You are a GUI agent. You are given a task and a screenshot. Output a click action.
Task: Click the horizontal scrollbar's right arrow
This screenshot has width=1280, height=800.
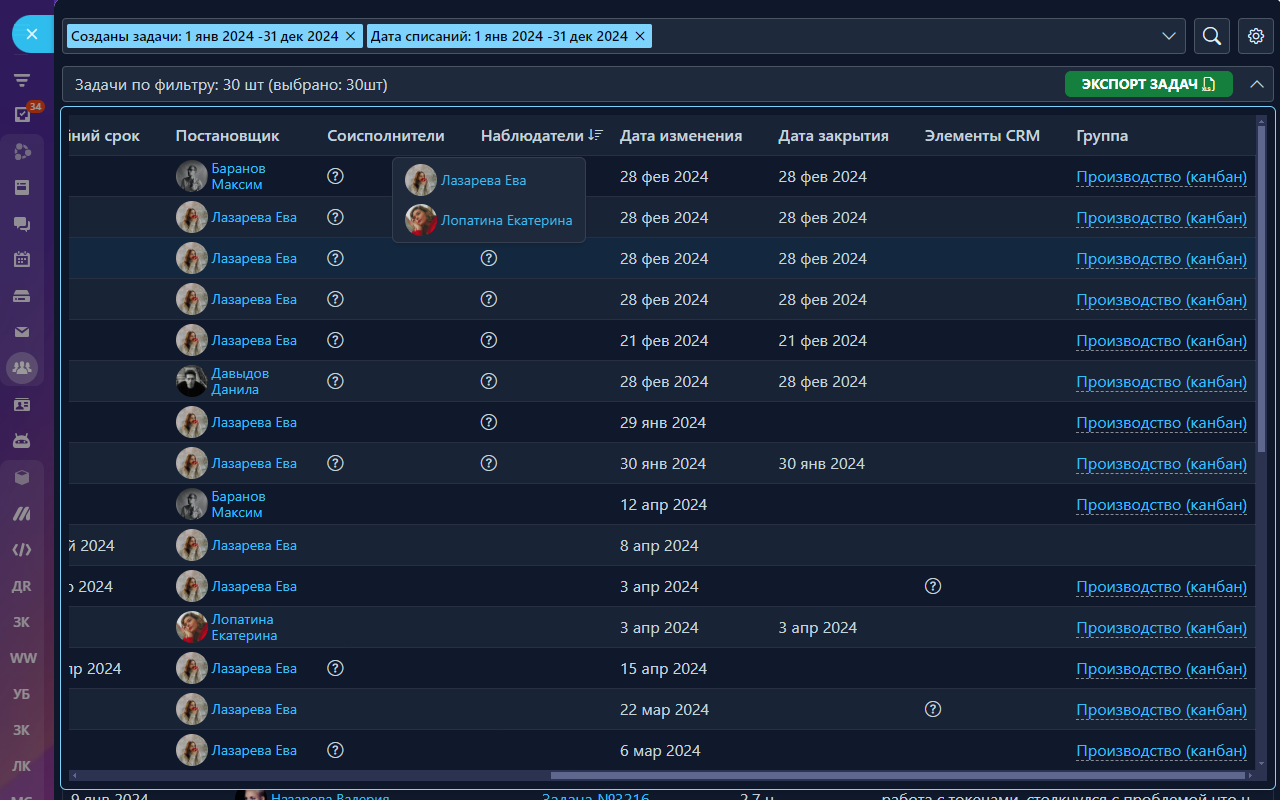coord(1250,775)
